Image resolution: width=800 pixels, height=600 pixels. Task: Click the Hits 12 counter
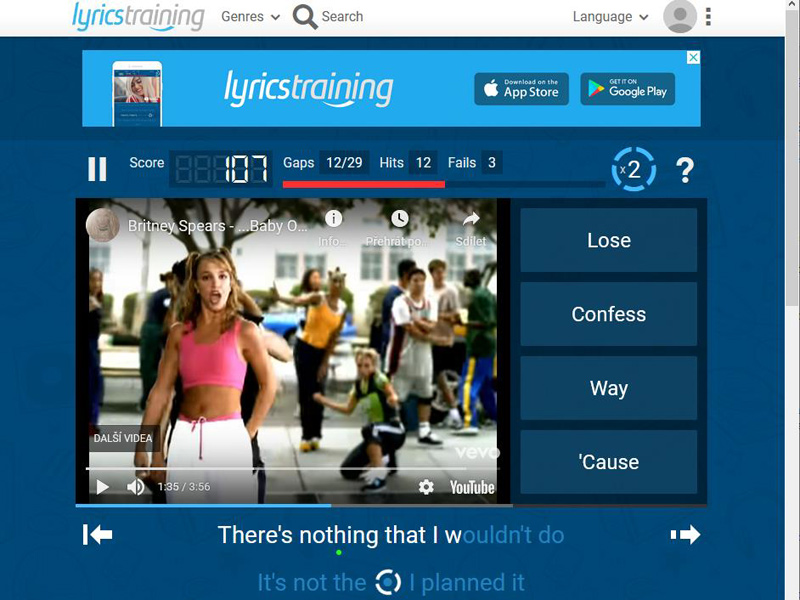(x=408, y=163)
